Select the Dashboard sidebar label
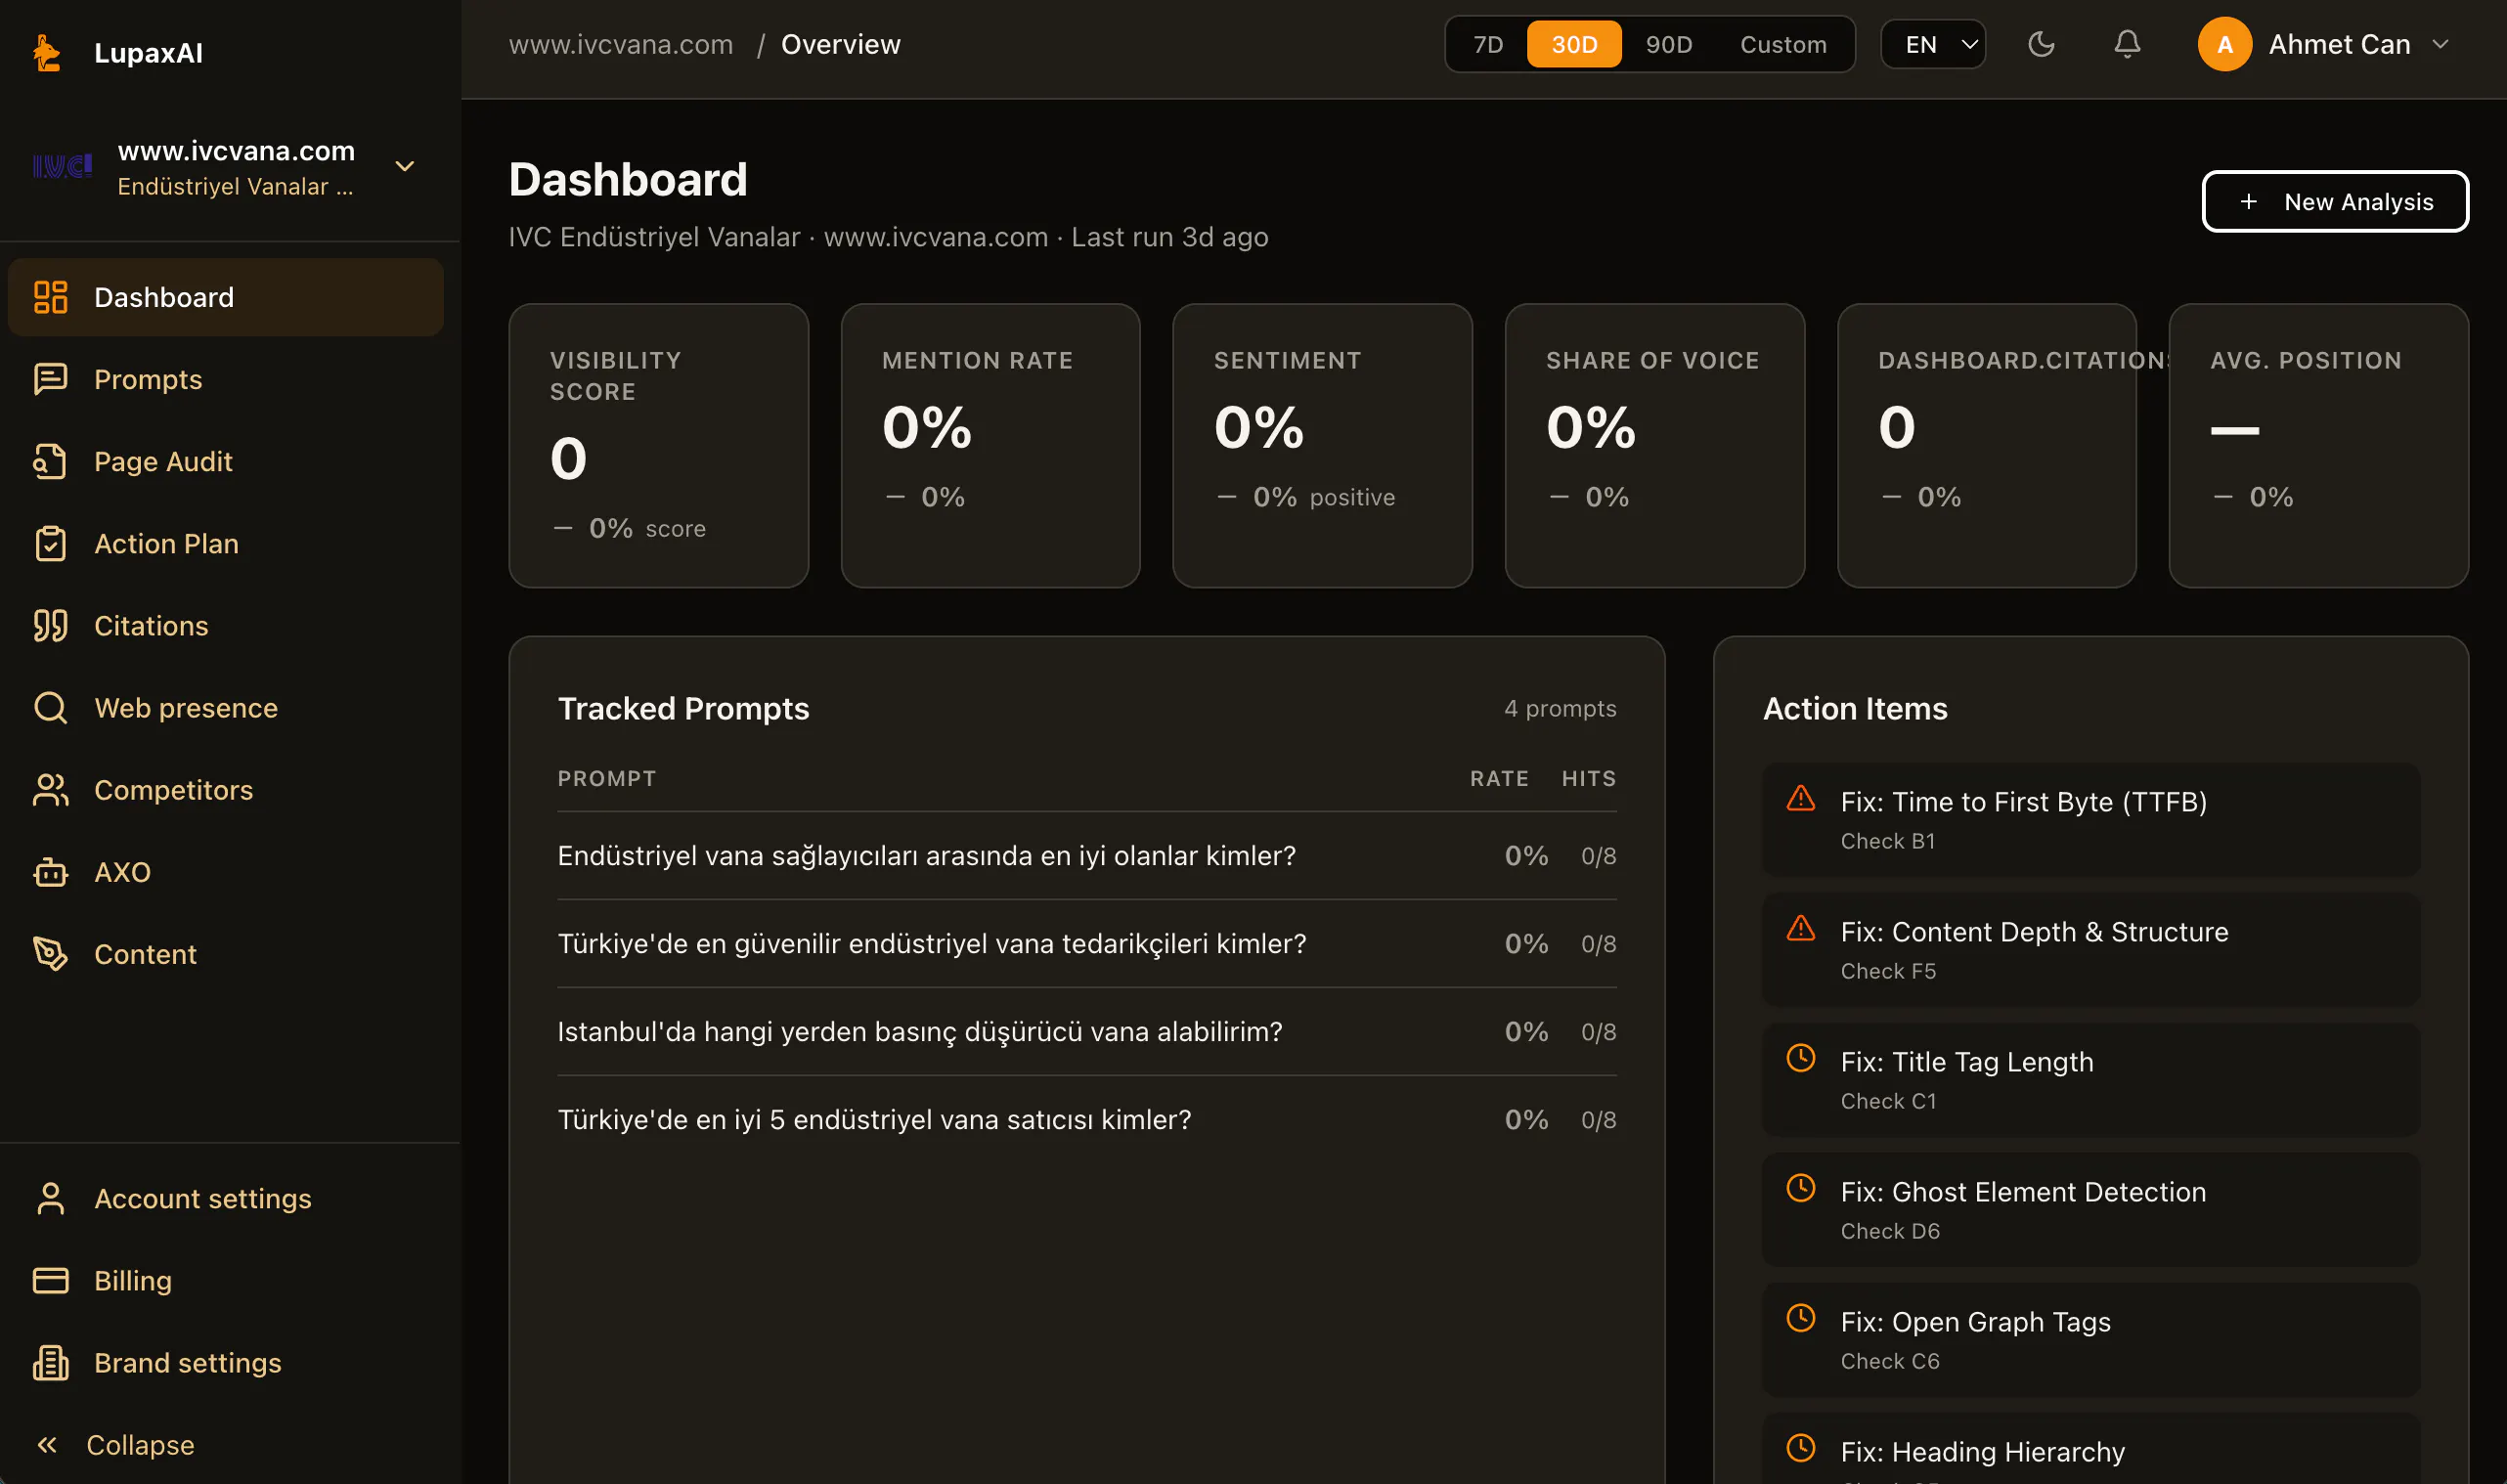This screenshot has width=2507, height=1484. point(164,297)
